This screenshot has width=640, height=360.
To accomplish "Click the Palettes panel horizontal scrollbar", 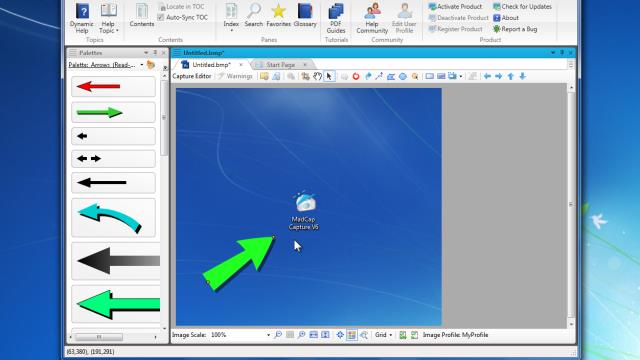I will tap(113, 337).
